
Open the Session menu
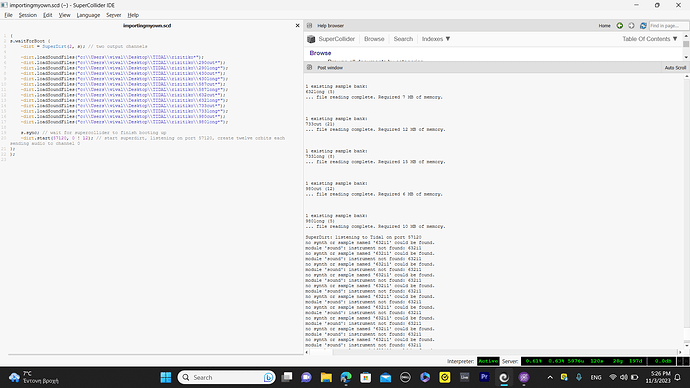[x=28, y=15]
